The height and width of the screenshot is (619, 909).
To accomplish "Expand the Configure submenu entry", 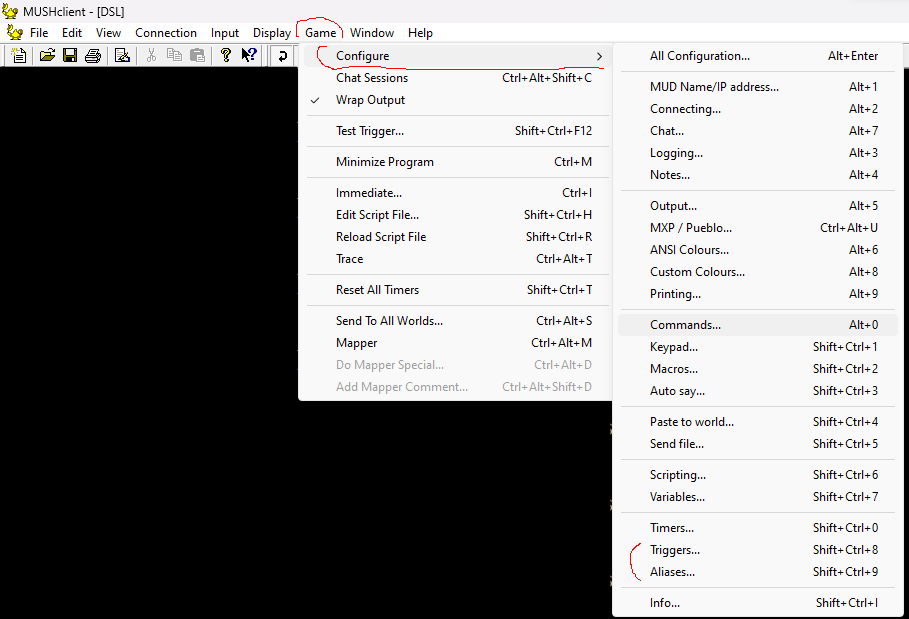I will click(x=457, y=56).
